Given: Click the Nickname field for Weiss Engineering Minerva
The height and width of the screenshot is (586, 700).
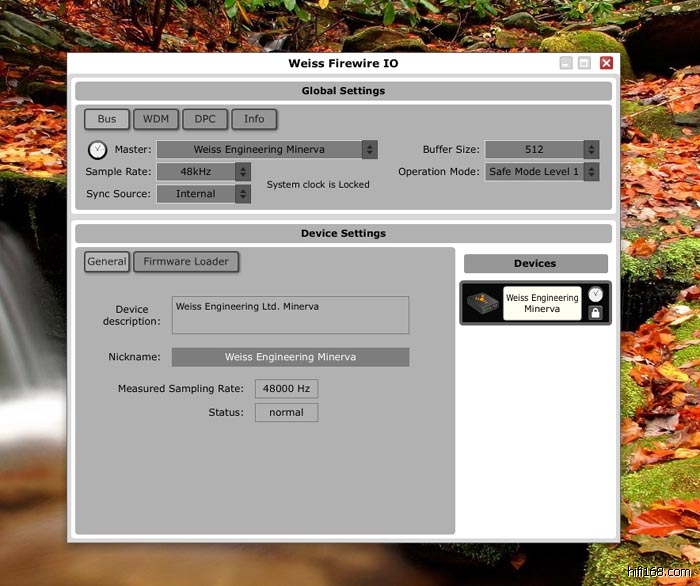Looking at the screenshot, I should click(x=290, y=357).
